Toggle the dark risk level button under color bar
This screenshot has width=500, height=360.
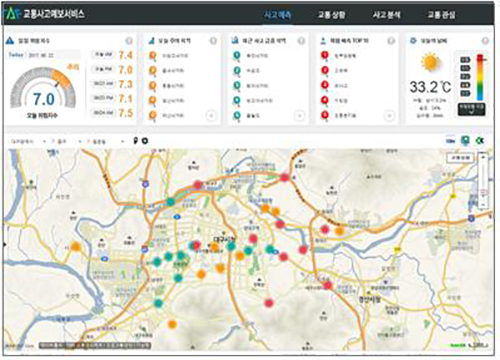click(x=471, y=109)
